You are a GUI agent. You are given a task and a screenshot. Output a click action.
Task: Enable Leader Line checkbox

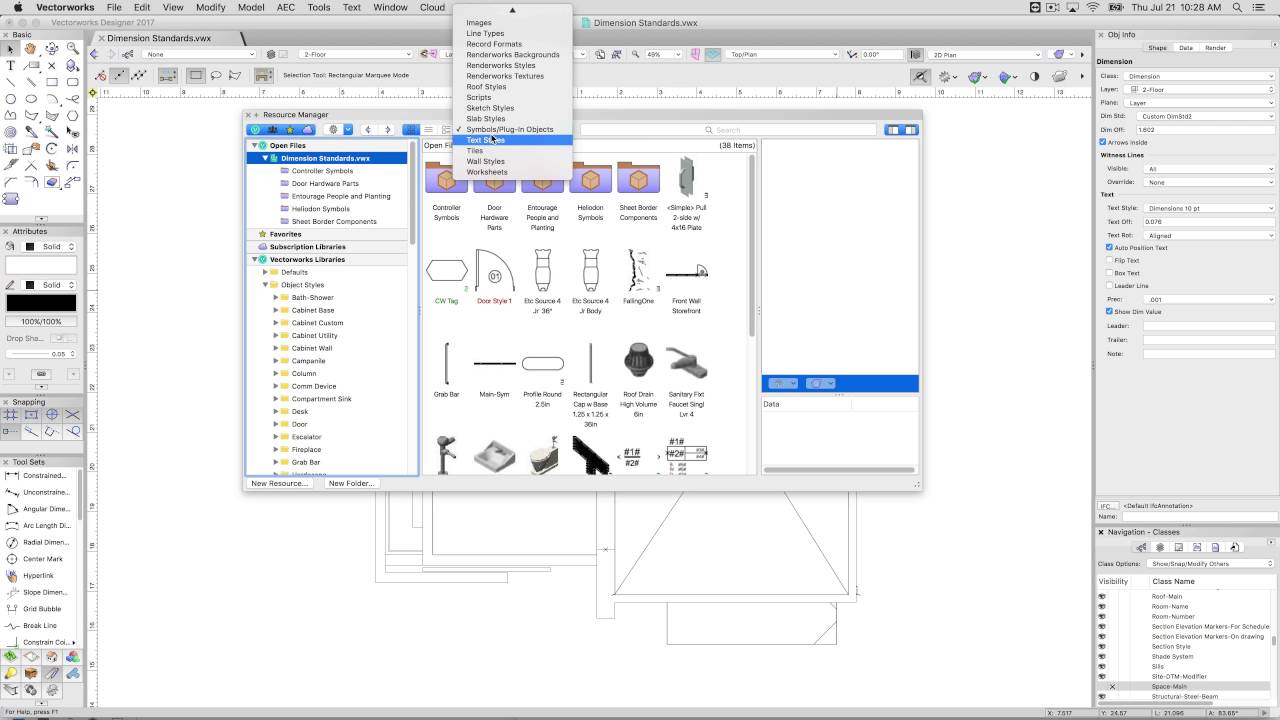pyautogui.click(x=1109, y=286)
